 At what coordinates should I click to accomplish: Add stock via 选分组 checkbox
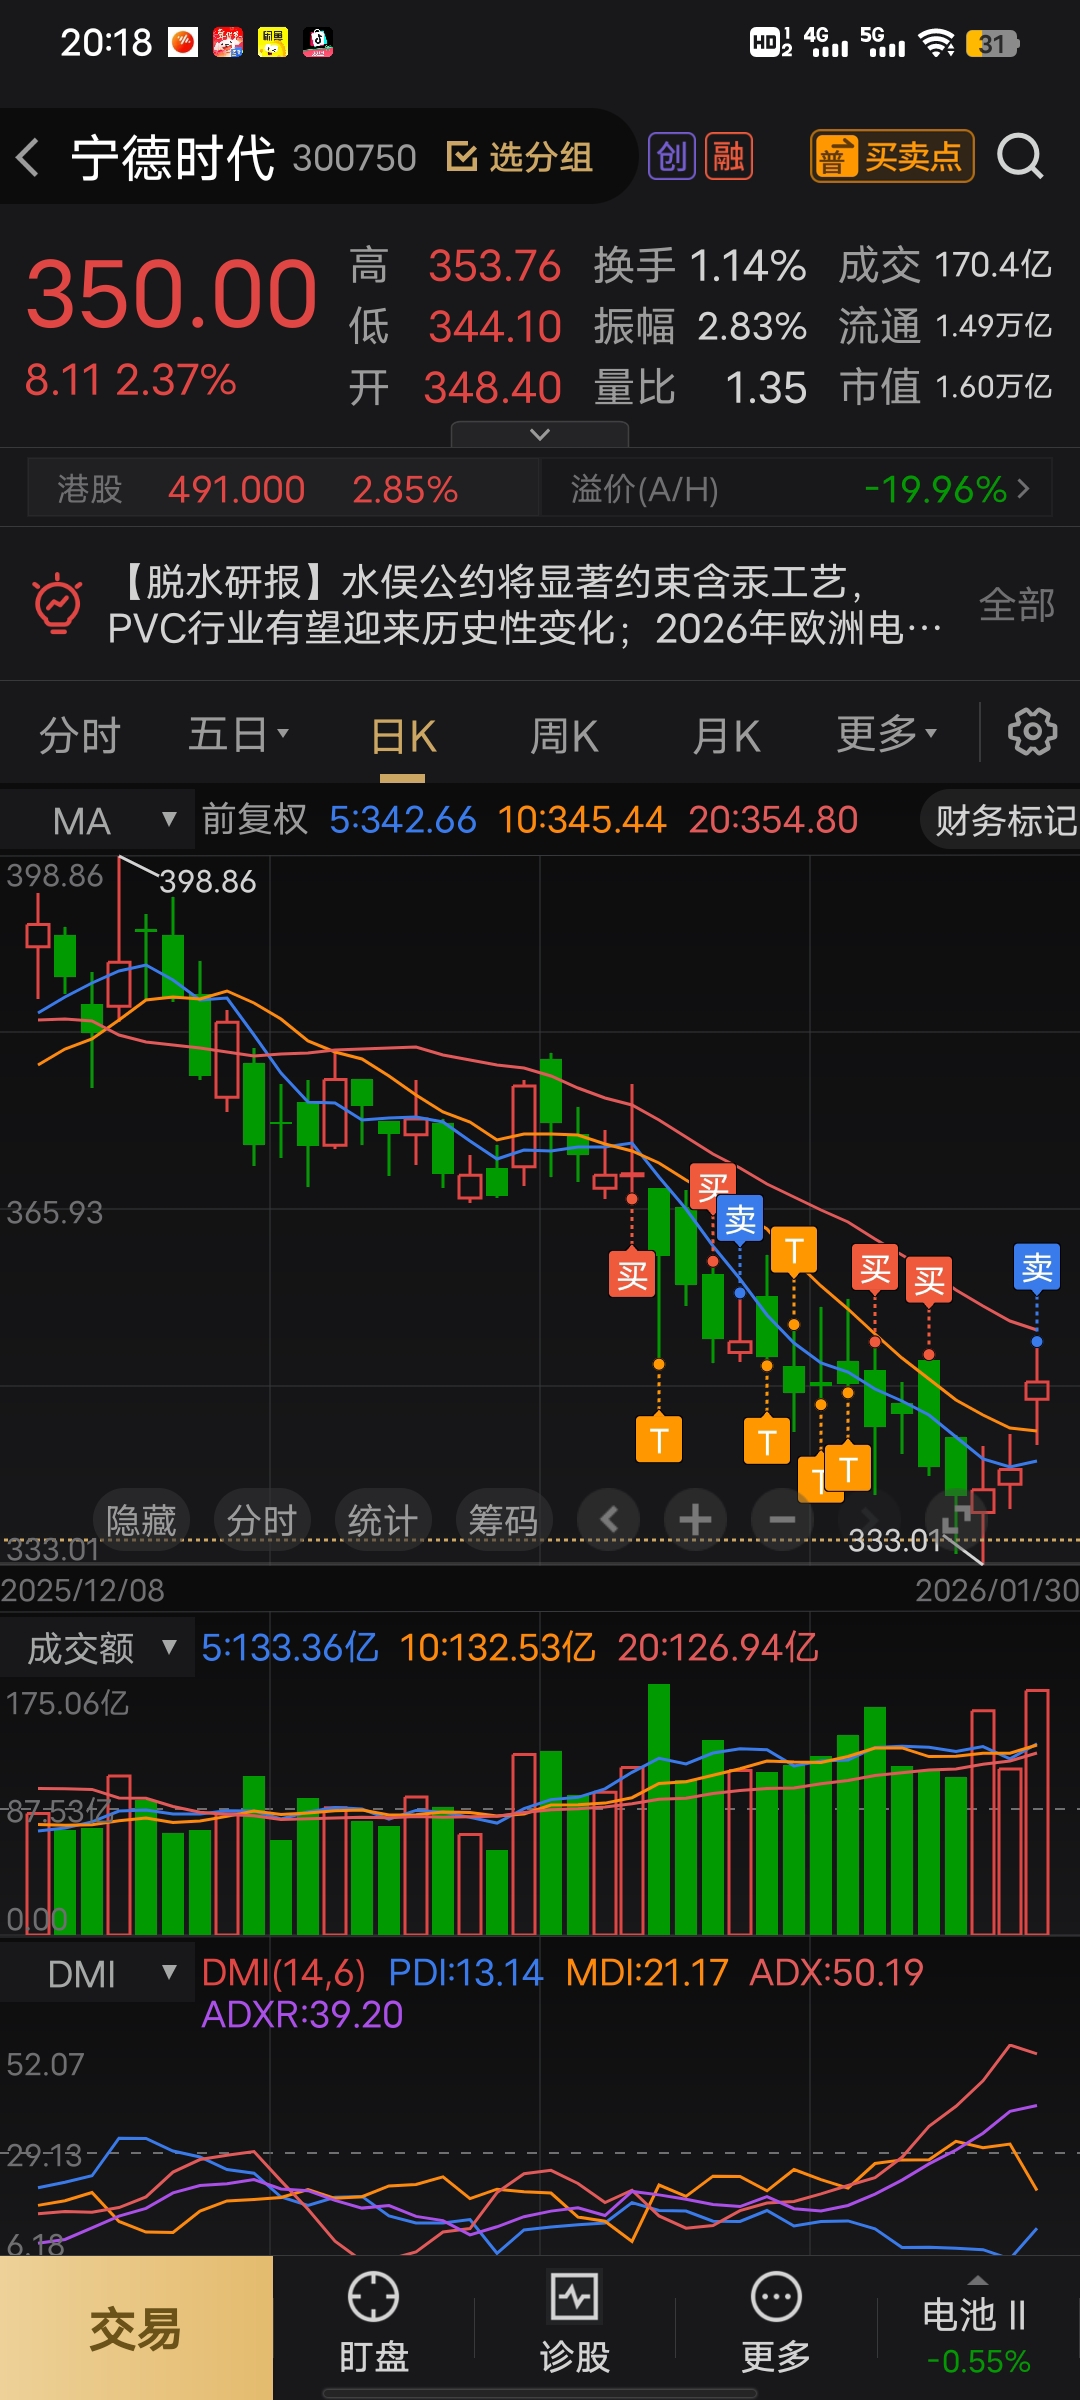[519, 157]
